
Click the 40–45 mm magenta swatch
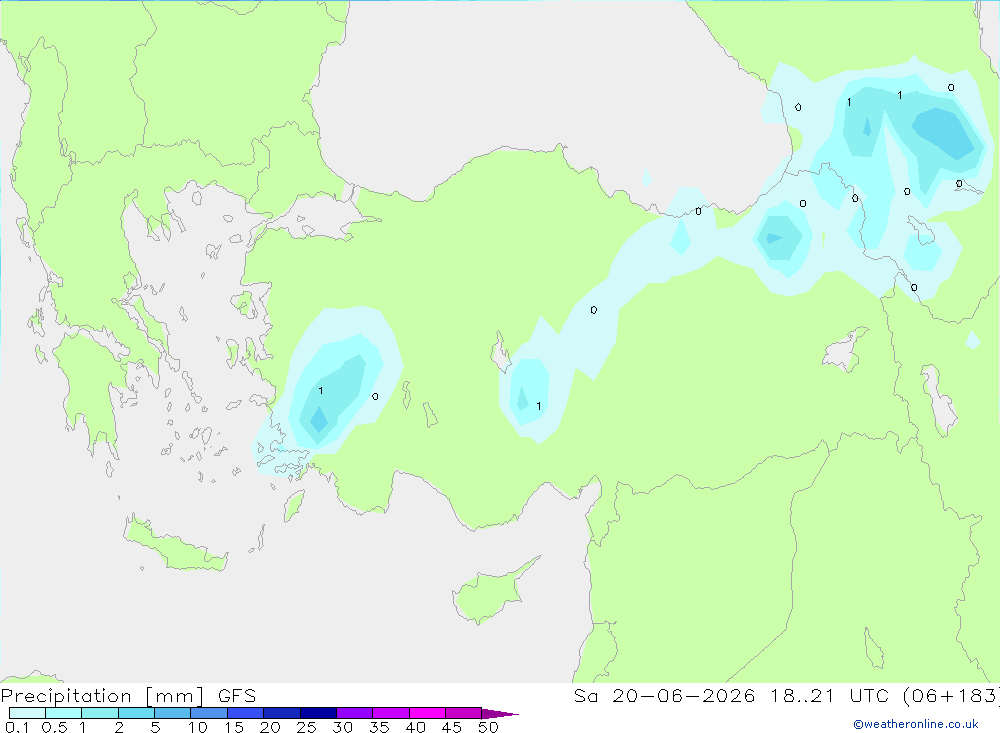point(427,713)
